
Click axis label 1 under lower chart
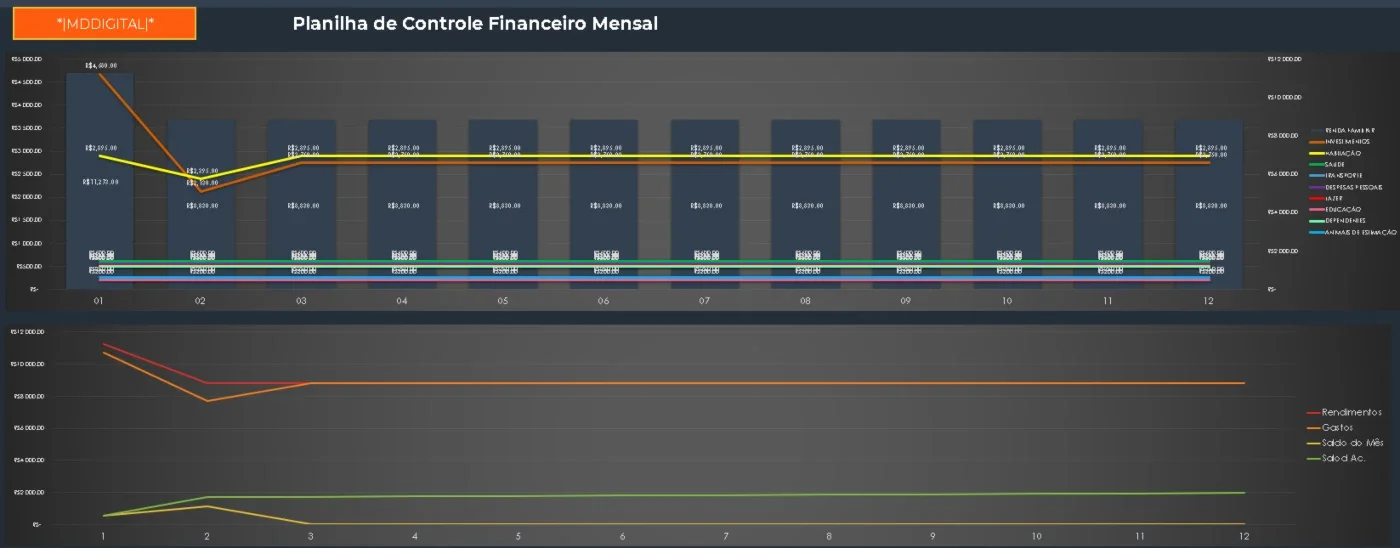point(103,536)
